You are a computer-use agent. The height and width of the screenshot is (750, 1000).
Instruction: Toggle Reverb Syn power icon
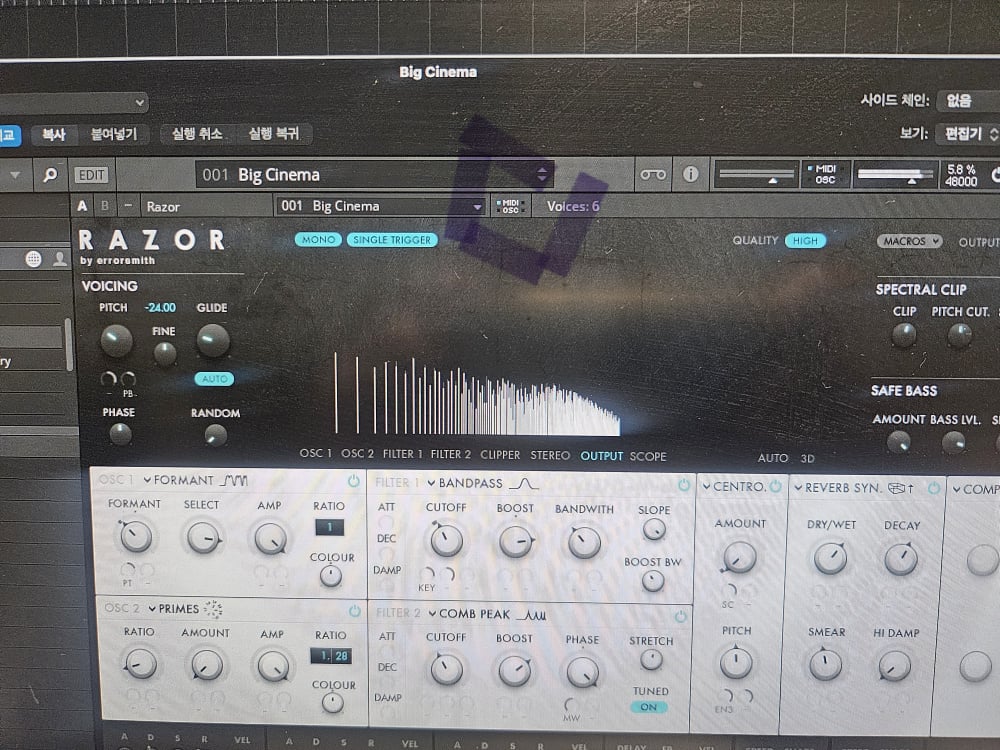(x=934, y=489)
